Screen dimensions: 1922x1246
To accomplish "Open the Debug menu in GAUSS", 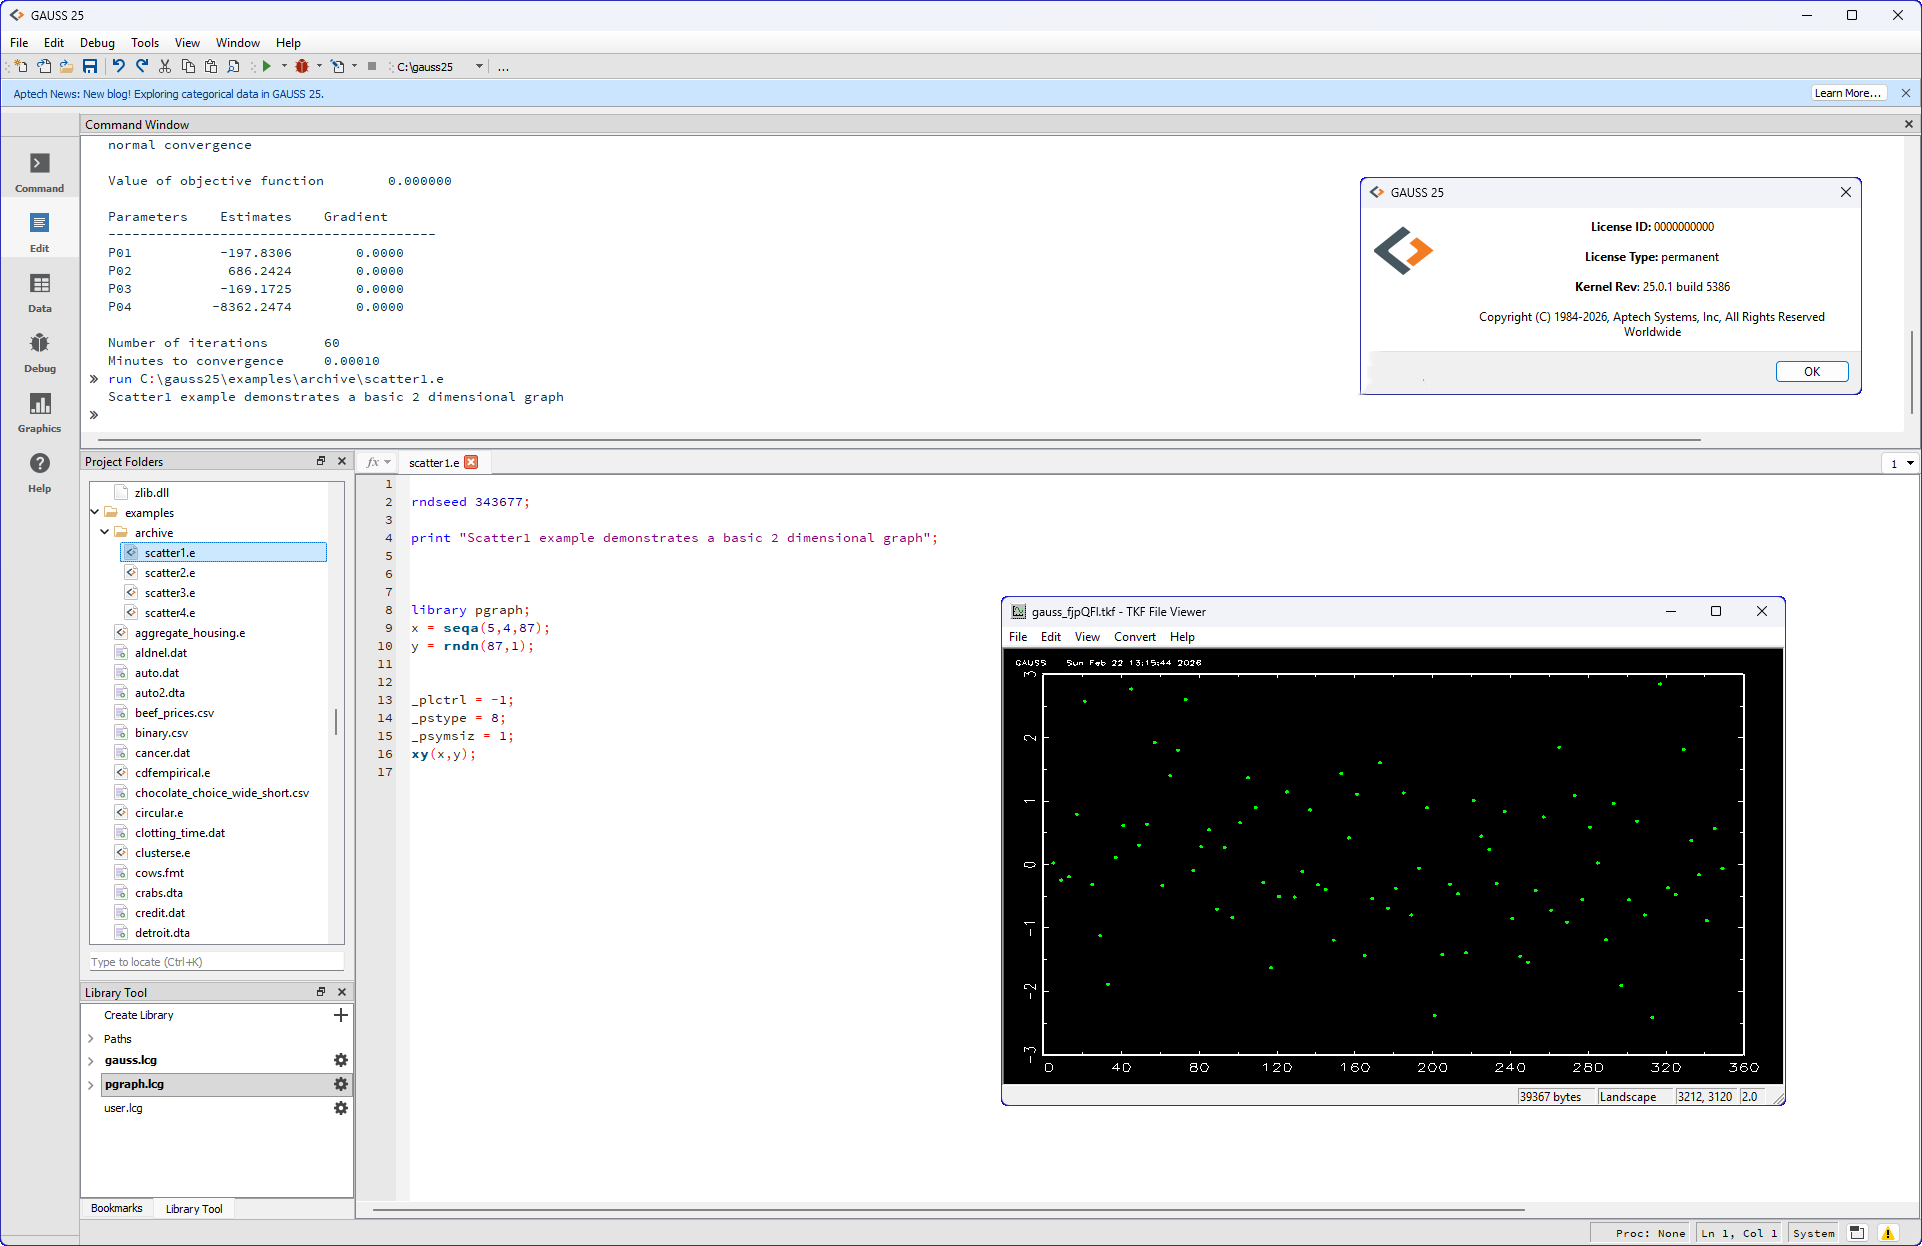I will 97,43.
